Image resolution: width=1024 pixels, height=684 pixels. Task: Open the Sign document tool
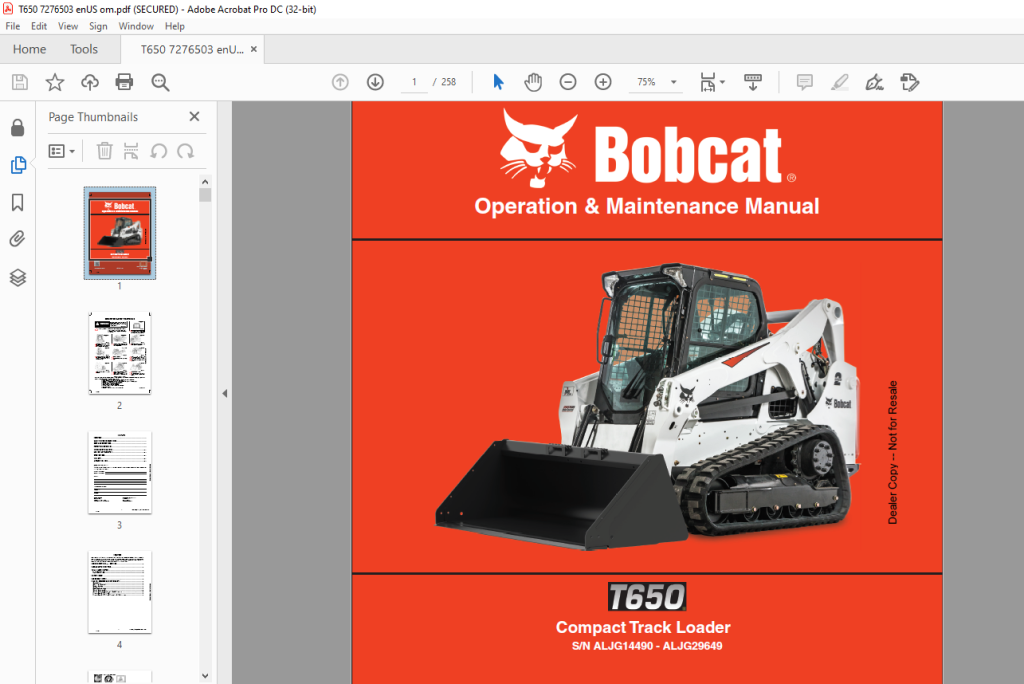pyautogui.click(x=874, y=82)
